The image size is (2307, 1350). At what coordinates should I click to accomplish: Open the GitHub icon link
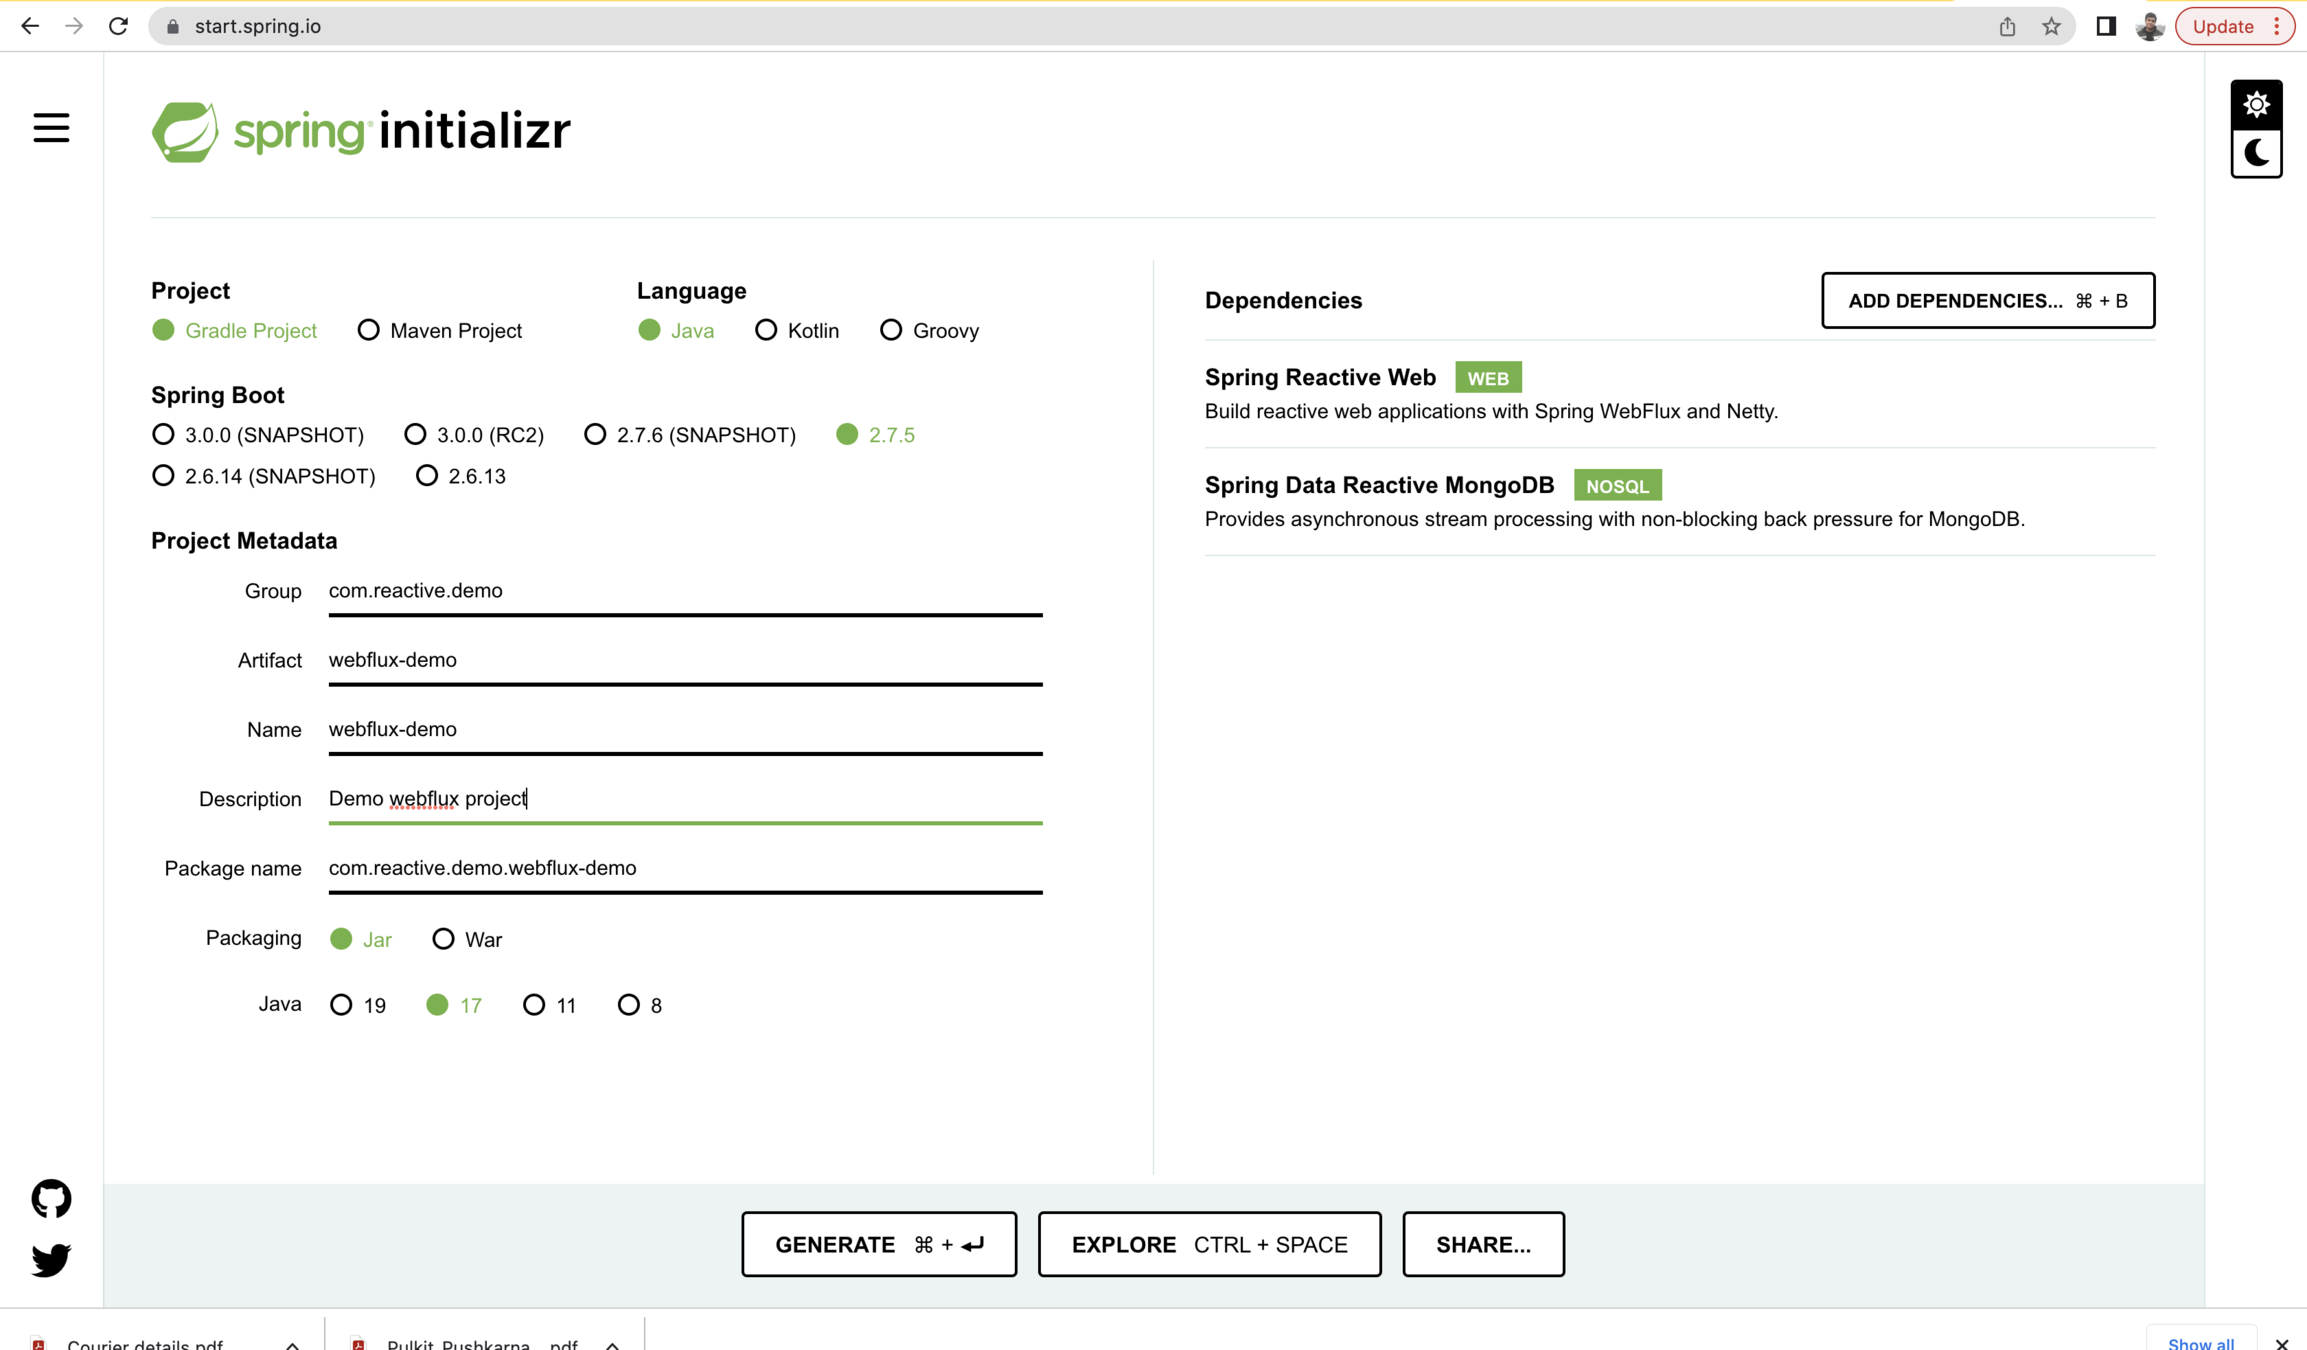tap(51, 1198)
